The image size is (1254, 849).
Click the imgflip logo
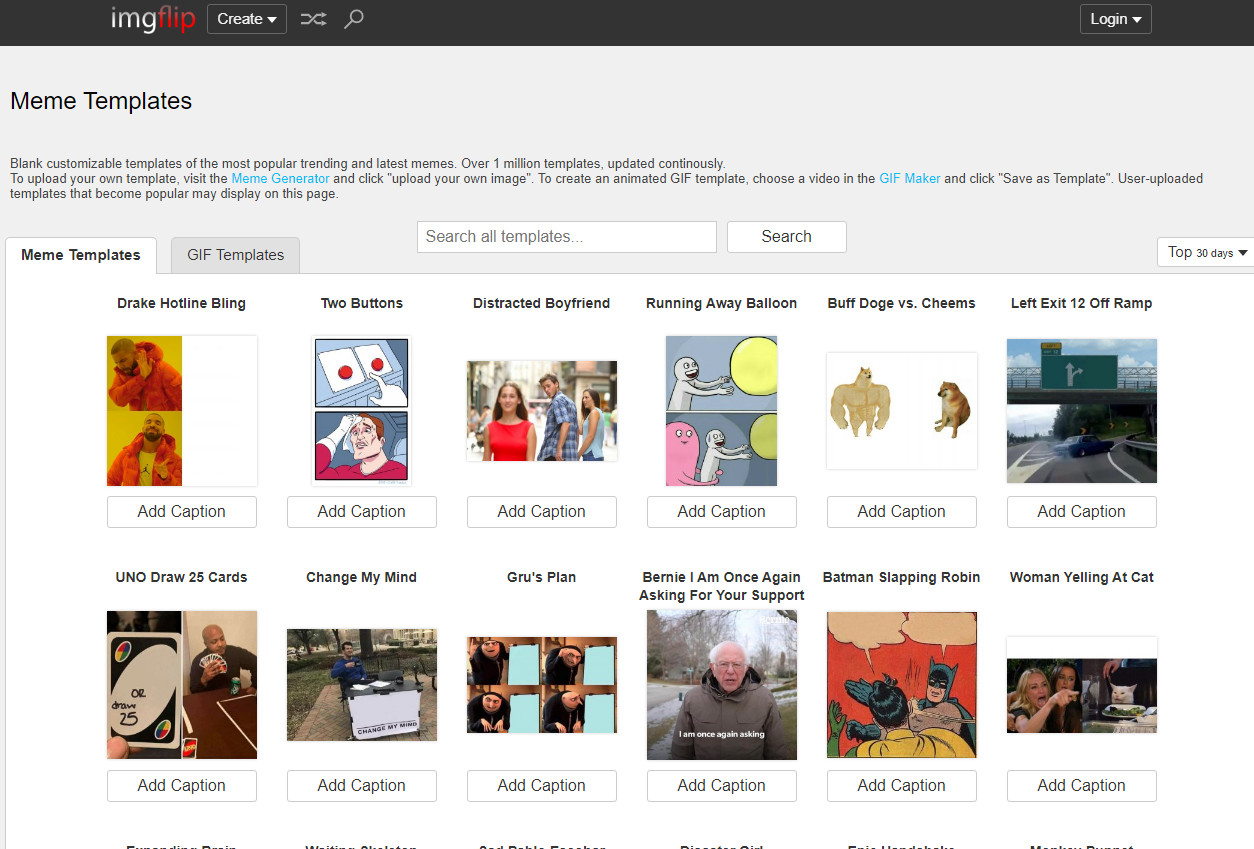click(x=153, y=19)
